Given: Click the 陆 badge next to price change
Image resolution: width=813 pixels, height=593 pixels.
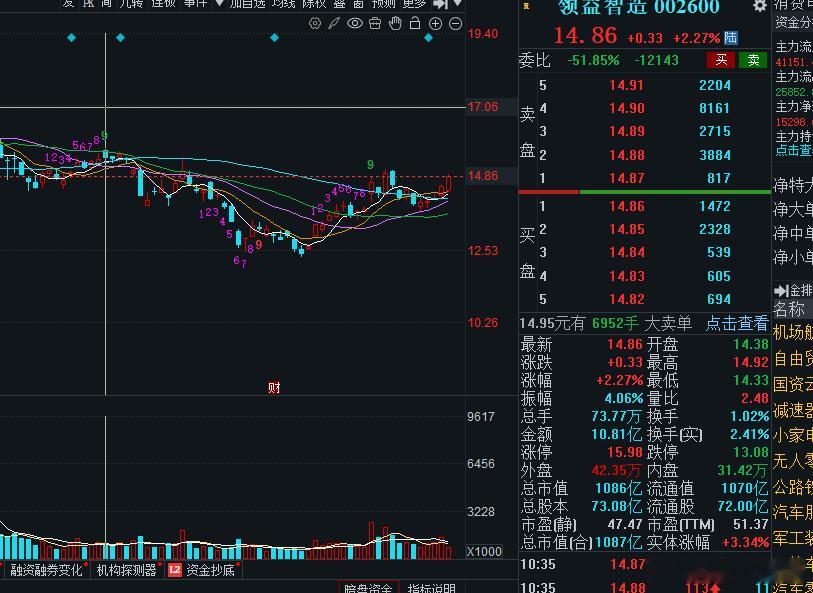Looking at the screenshot, I should pos(730,38).
